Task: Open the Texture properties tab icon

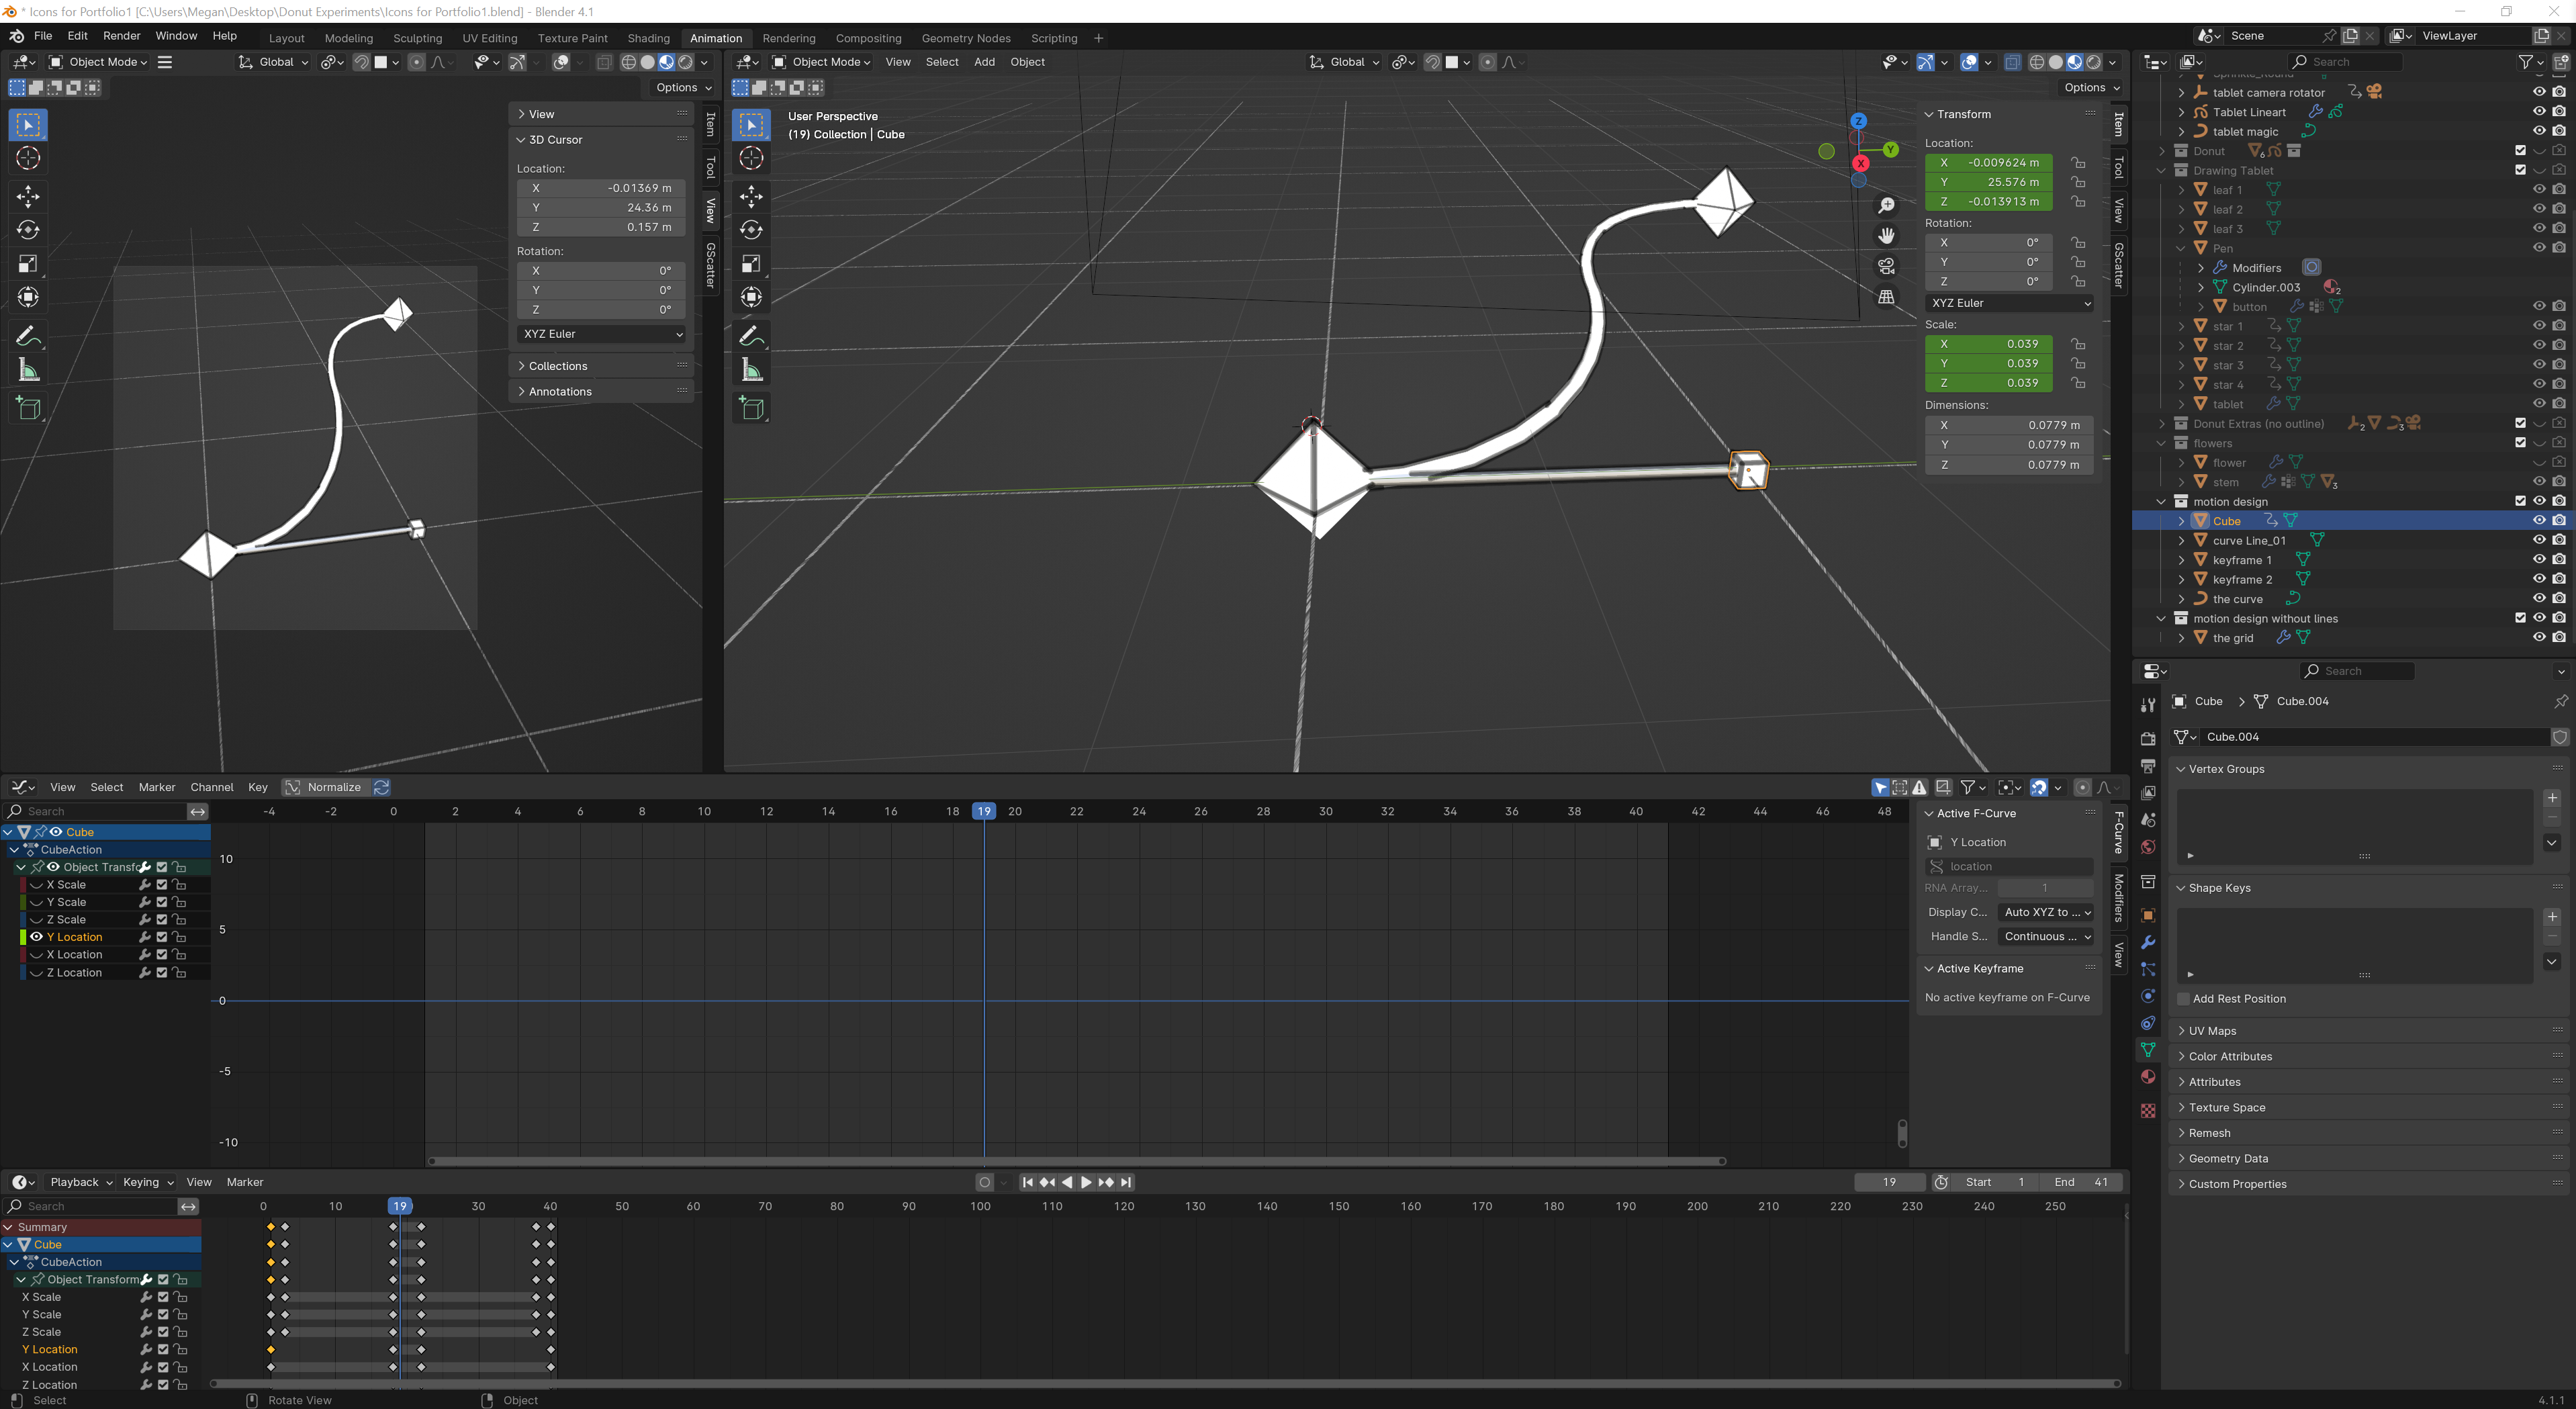Action: click(x=2148, y=1111)
